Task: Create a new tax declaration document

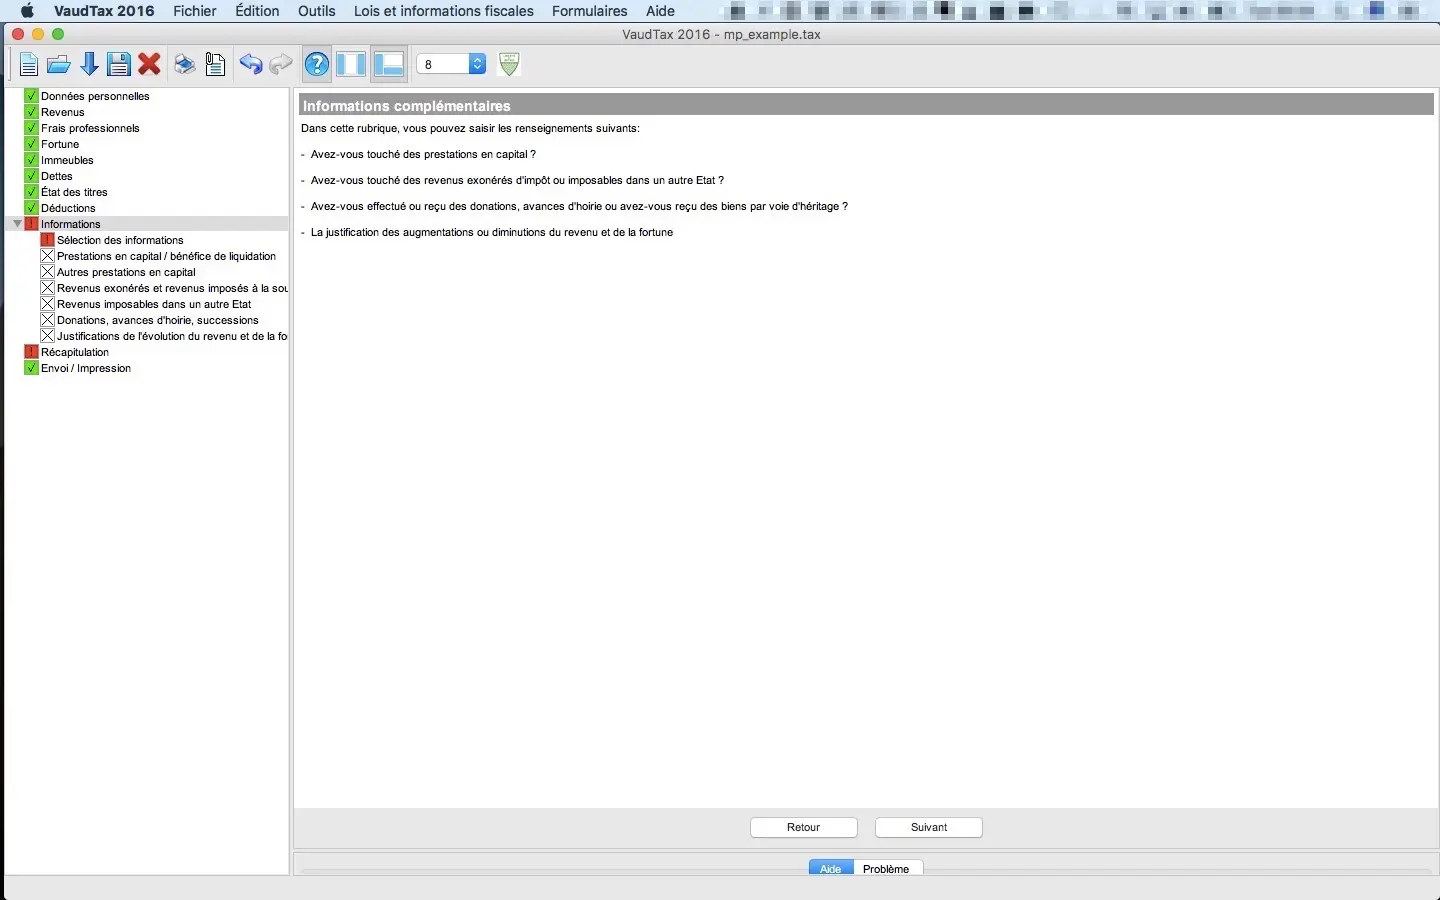Action: [x=28, y=65]
